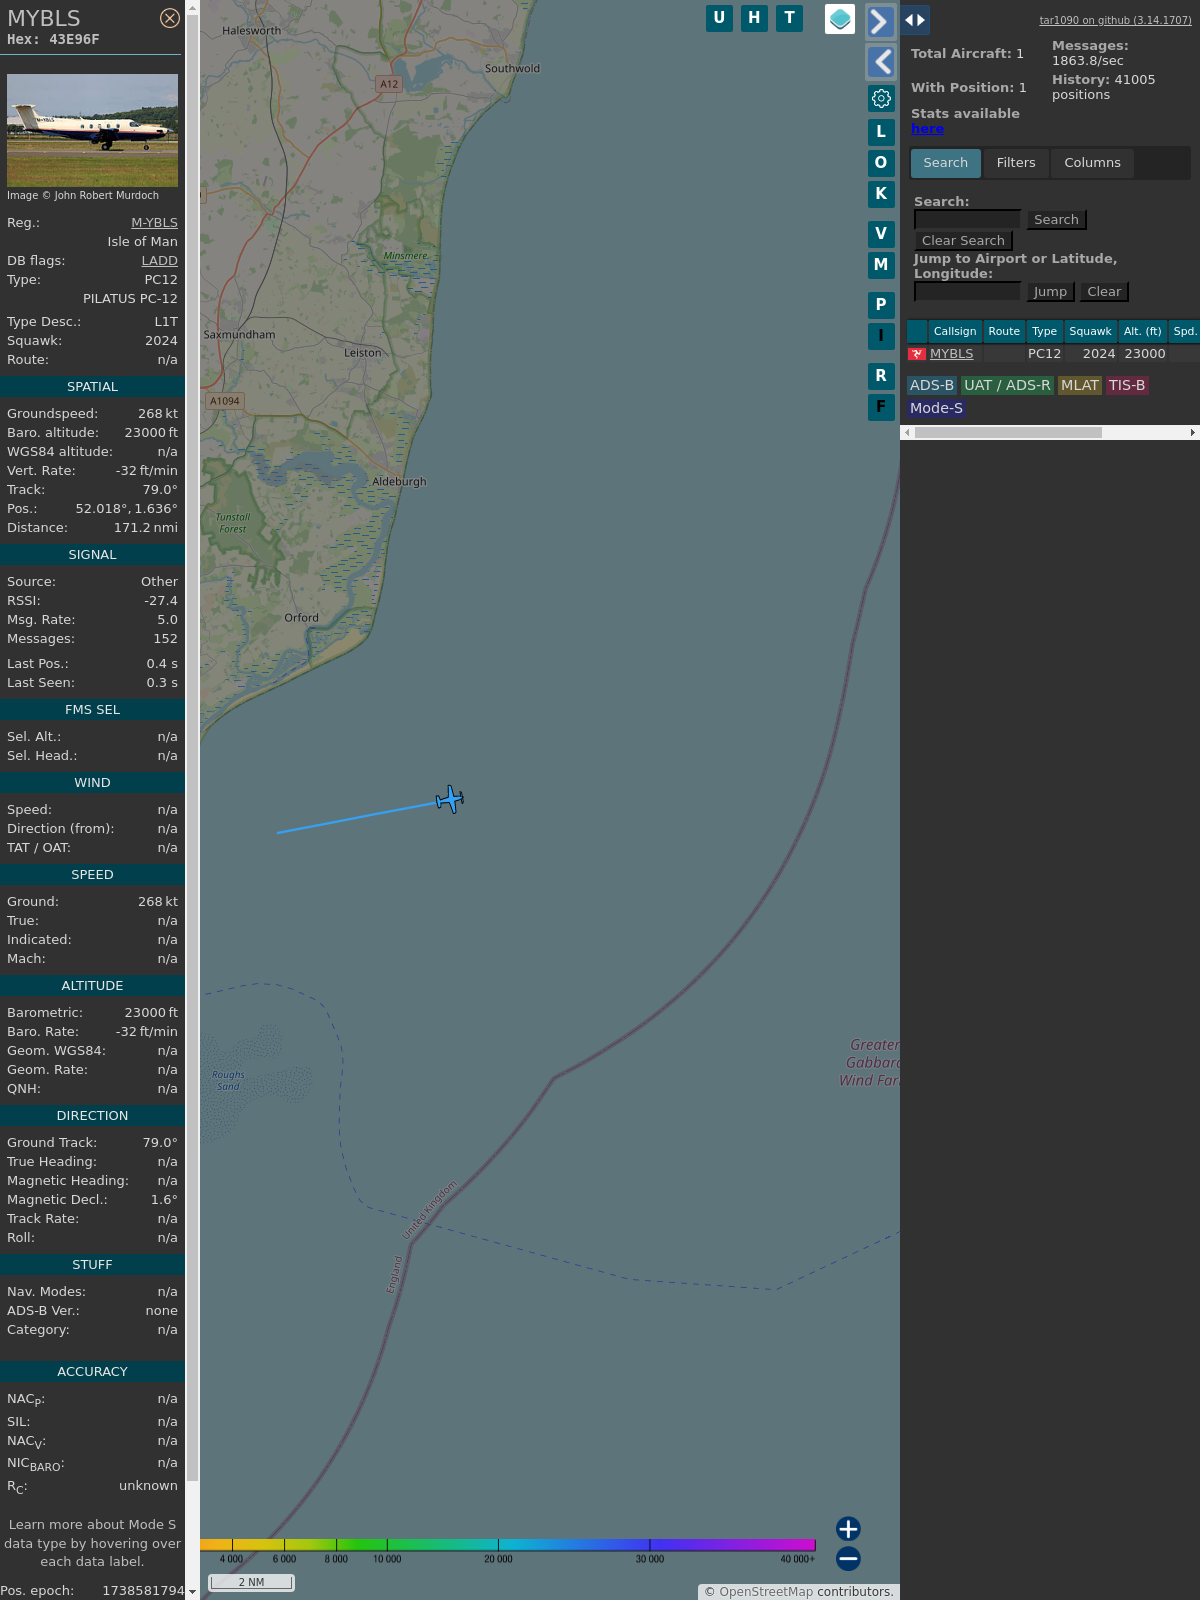
Task: Open the OpenStreetMap attribution link
Action: point(766,1592)
